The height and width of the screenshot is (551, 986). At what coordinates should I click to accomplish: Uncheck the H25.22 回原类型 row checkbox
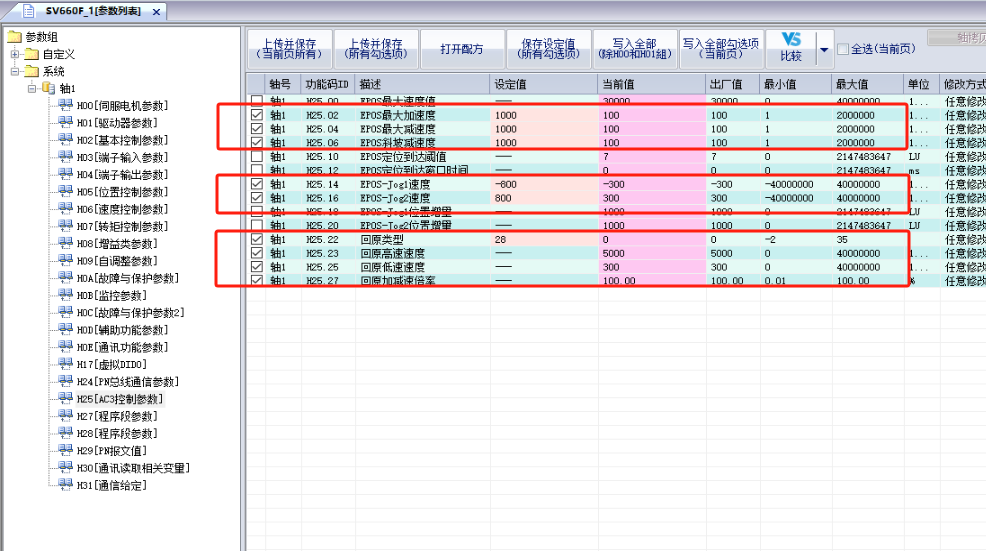click(257, 240)
